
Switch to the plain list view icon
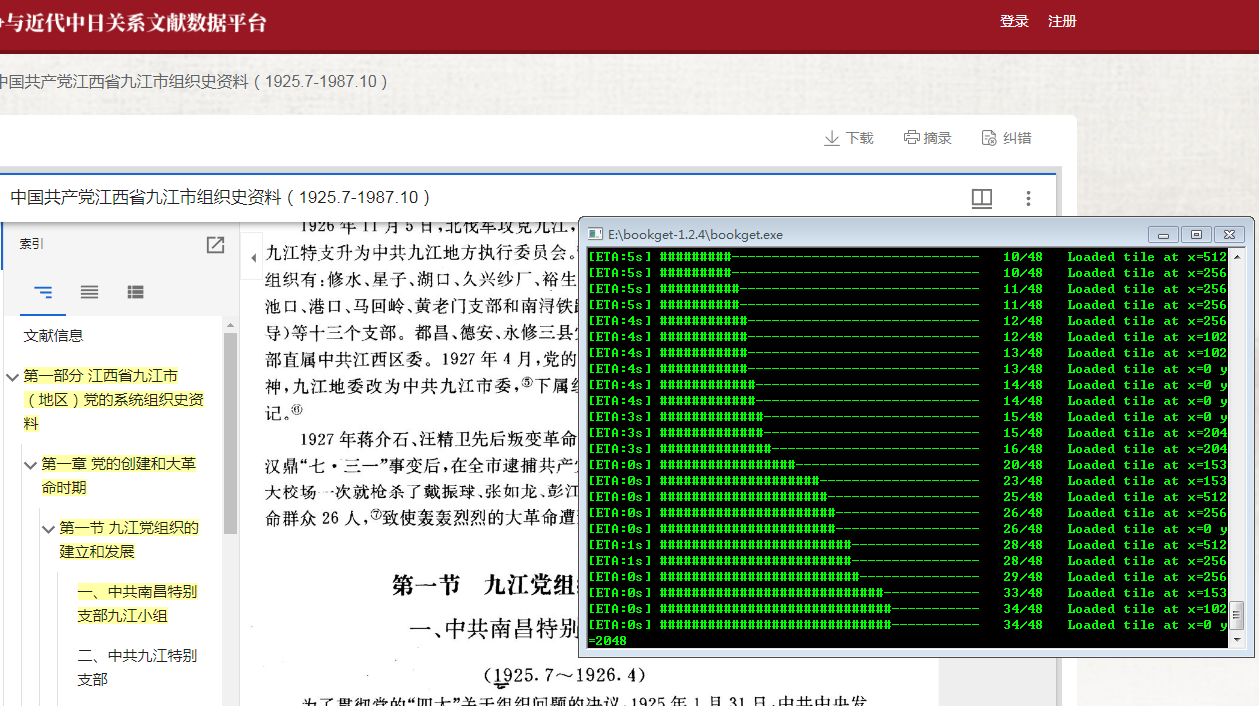[x=89, y=292]
